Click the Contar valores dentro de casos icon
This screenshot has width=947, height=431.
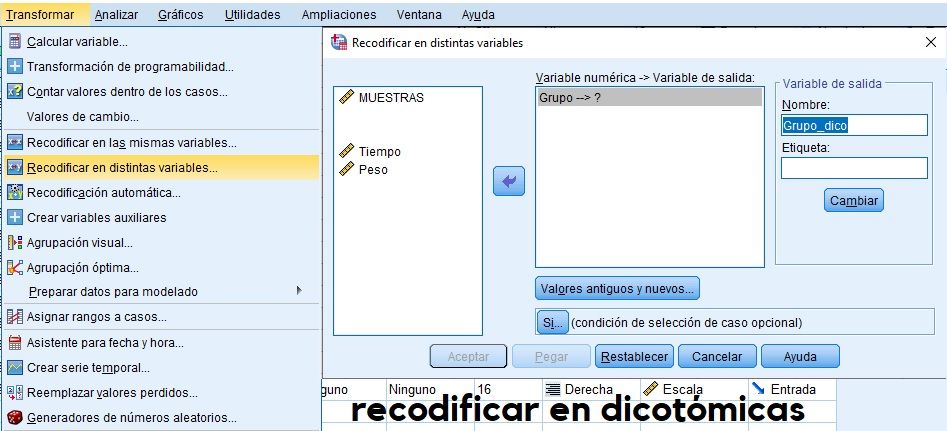(15, 92)
